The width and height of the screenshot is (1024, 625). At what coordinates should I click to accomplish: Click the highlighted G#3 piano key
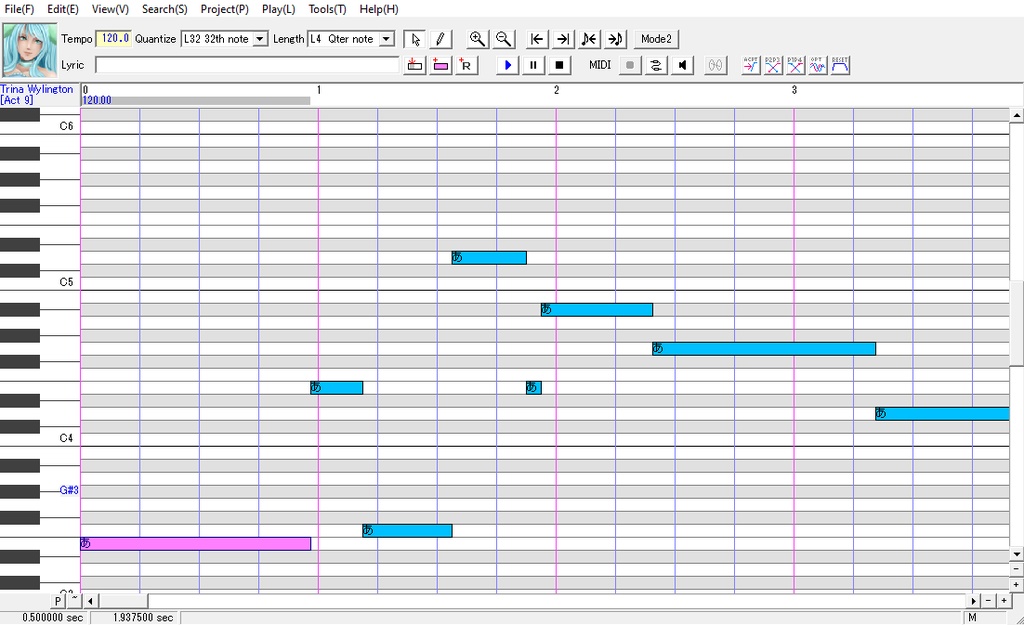(x=69, y=490)
